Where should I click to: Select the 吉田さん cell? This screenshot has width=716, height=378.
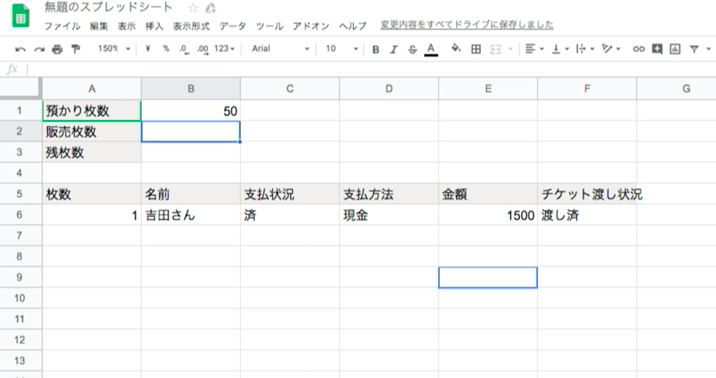point(191,215)
